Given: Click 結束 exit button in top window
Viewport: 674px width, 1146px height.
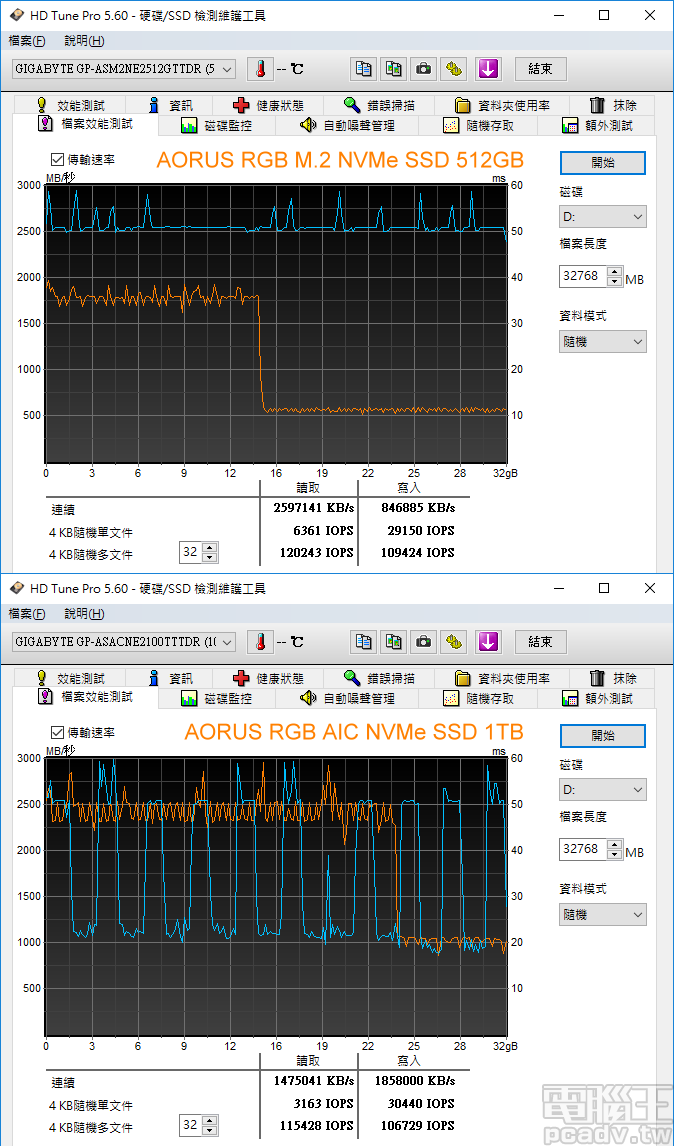Looking at the screenshot, I should (x=540, y=69).
